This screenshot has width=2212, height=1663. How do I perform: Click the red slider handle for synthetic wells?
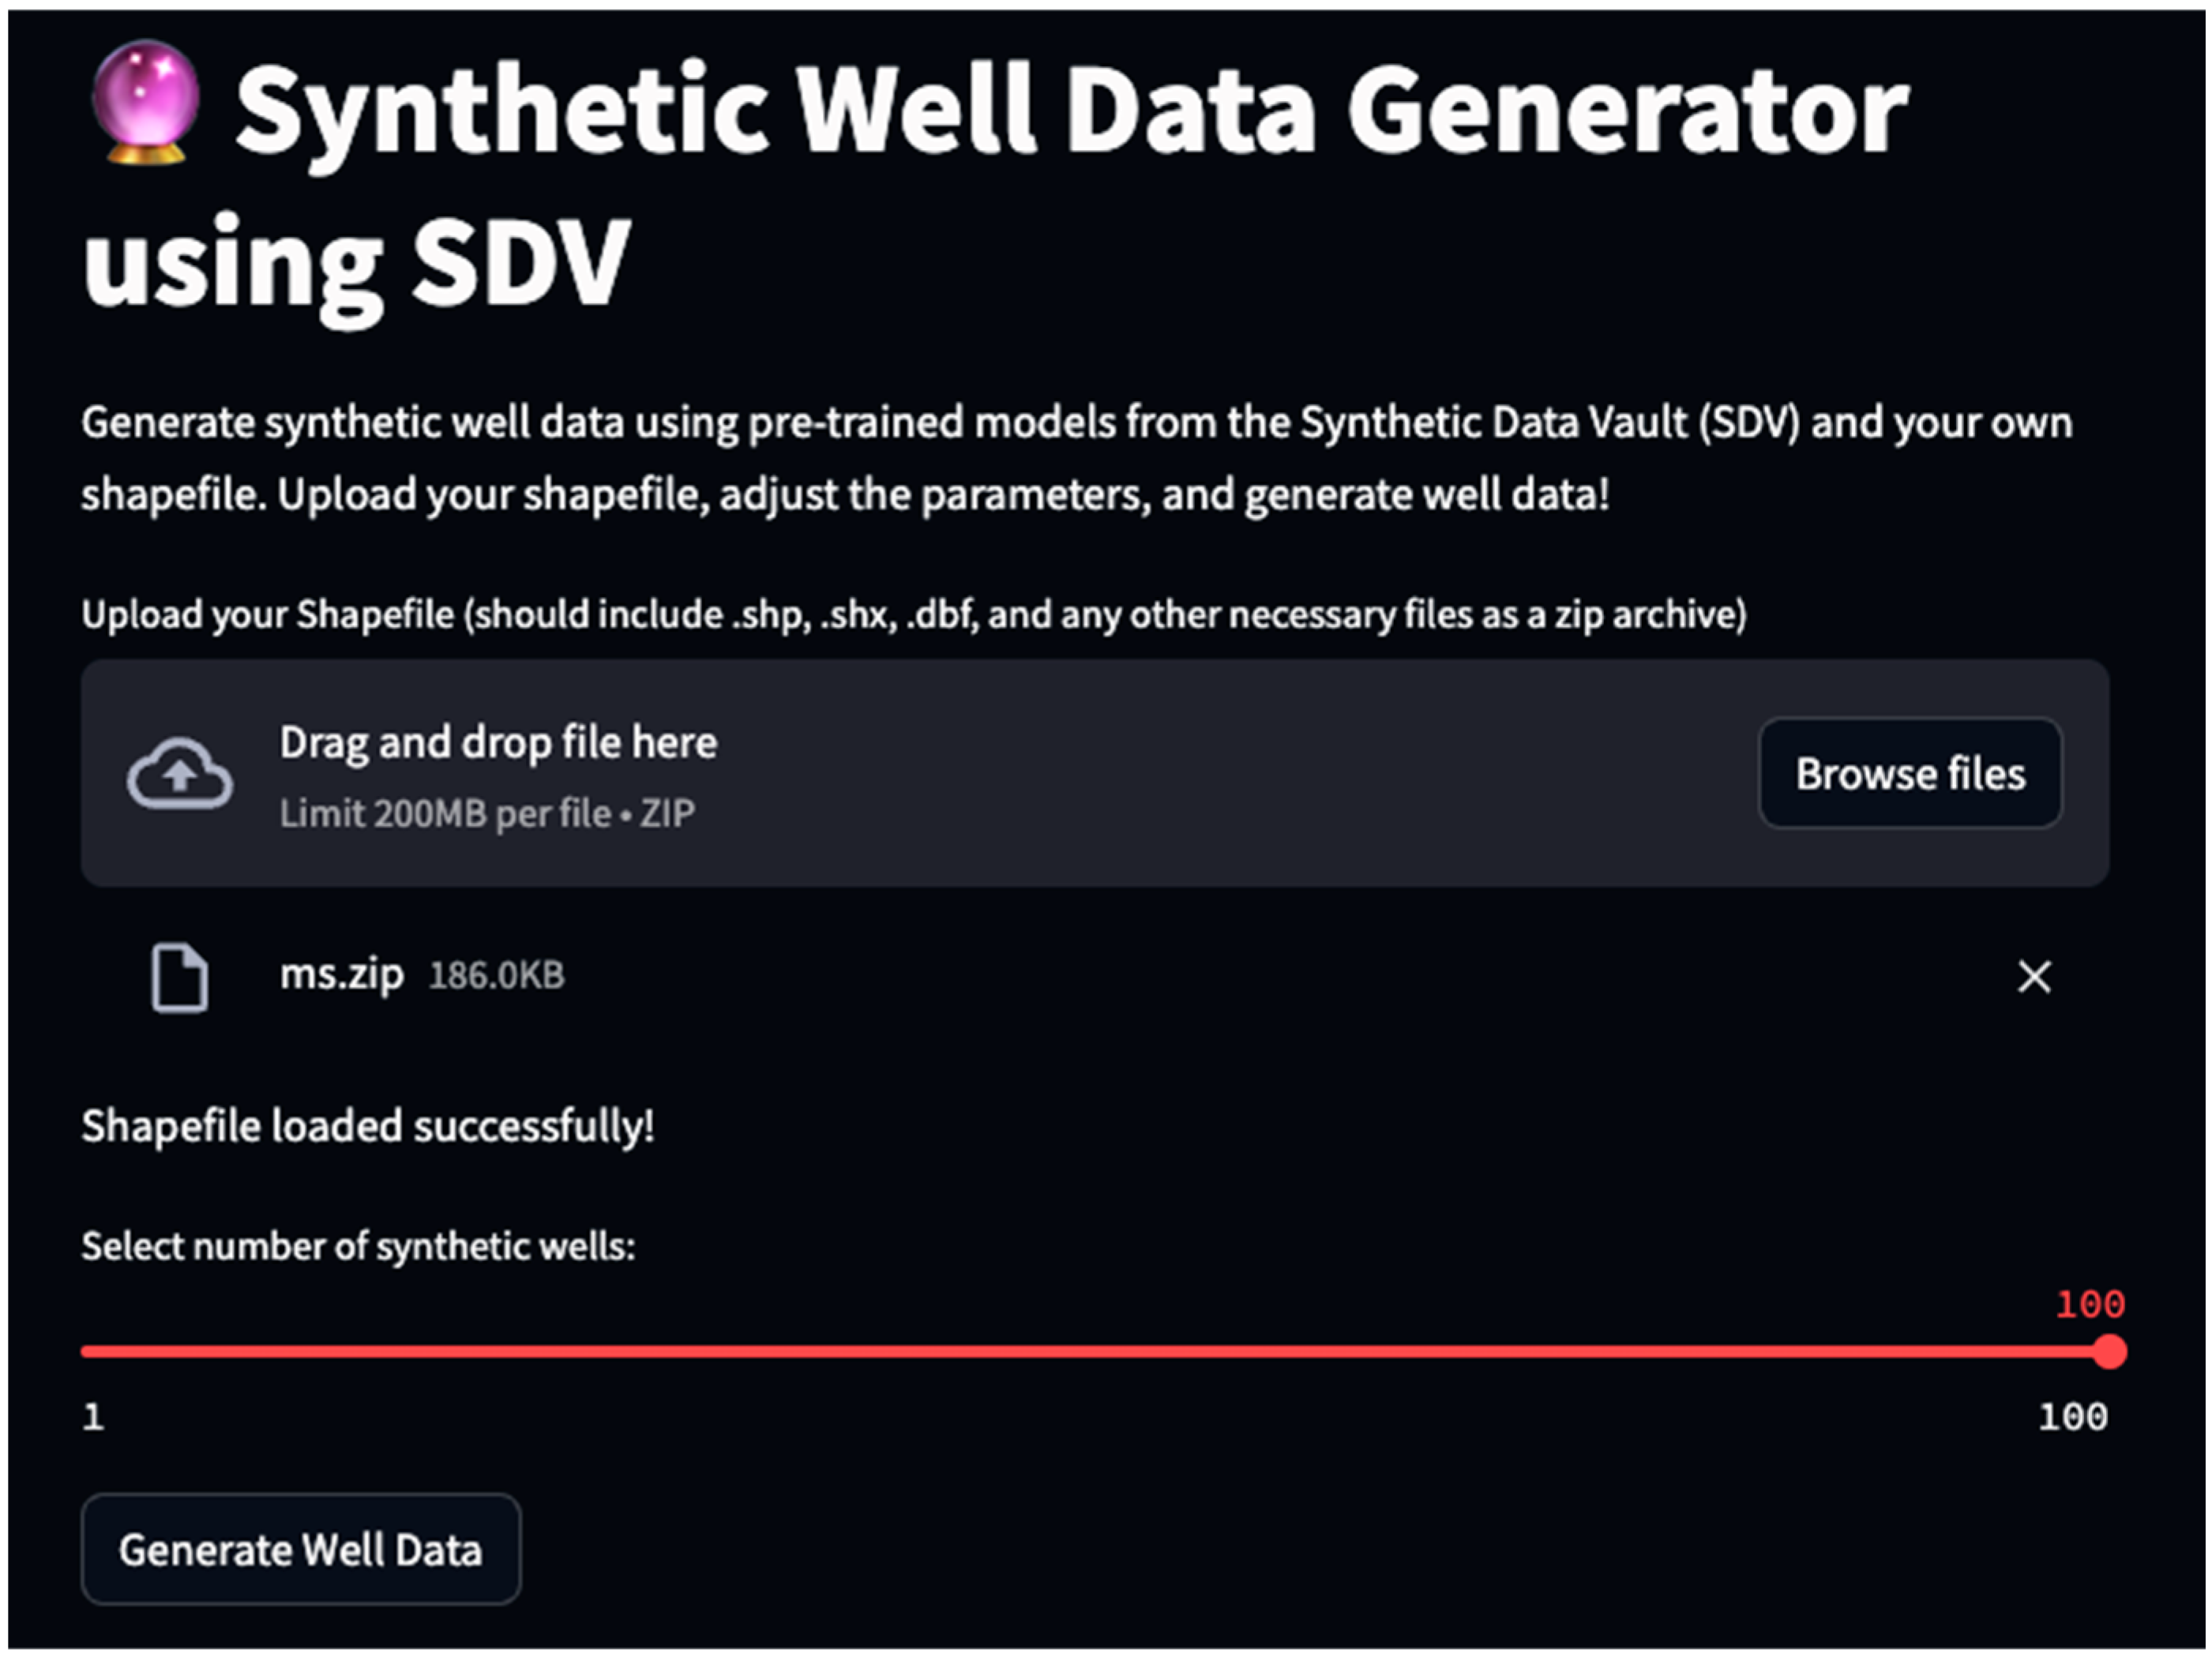tap(2109, 1352)
